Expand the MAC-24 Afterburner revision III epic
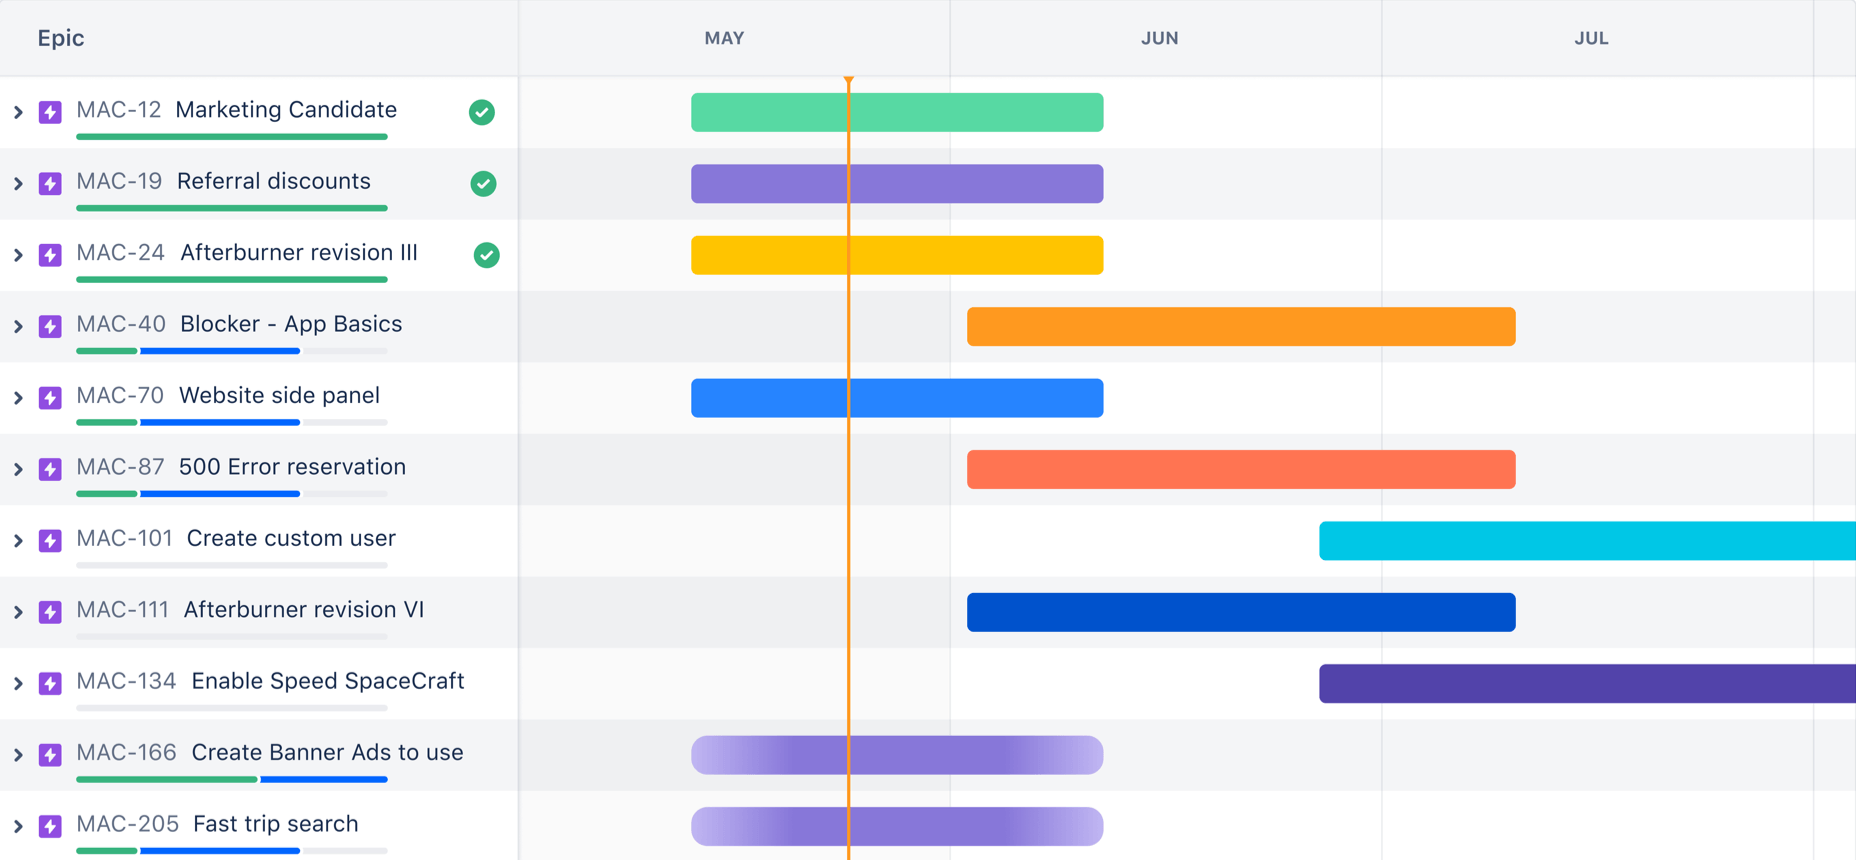1856x860 pixels. [18, 255]
